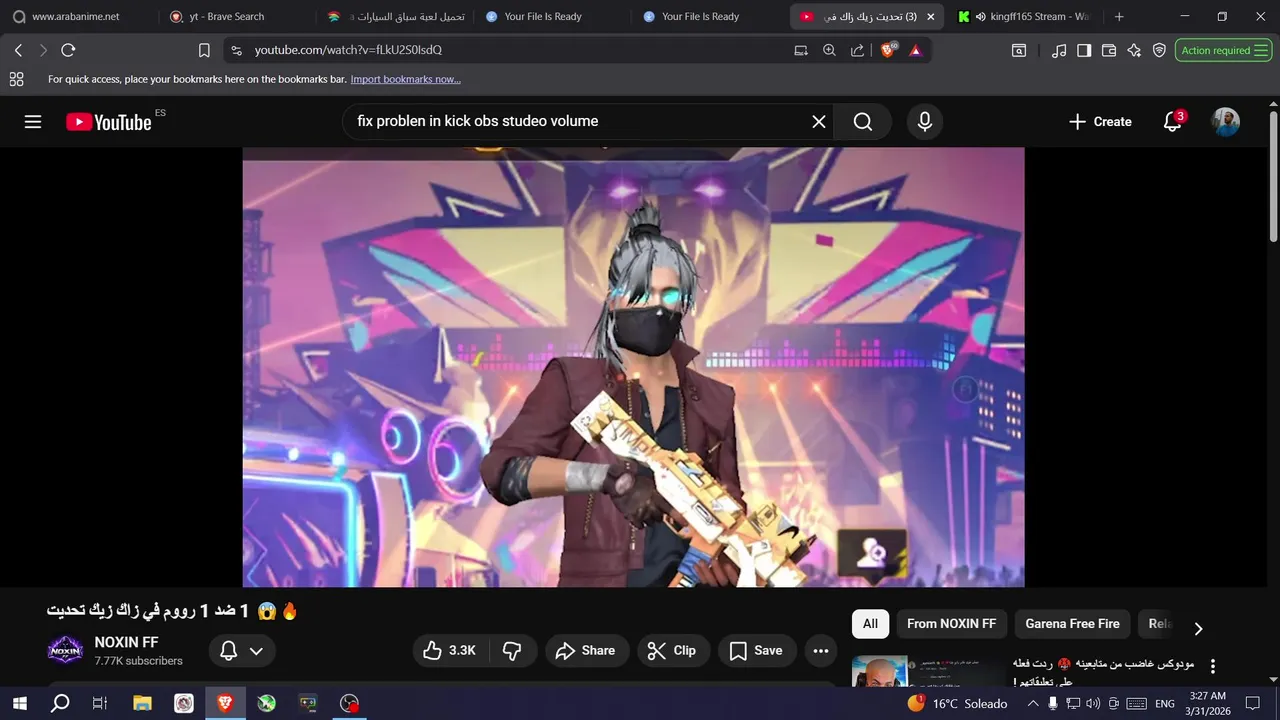Open the YouTube guide hamburger menu
The image size is (1280, 720).
33,121
